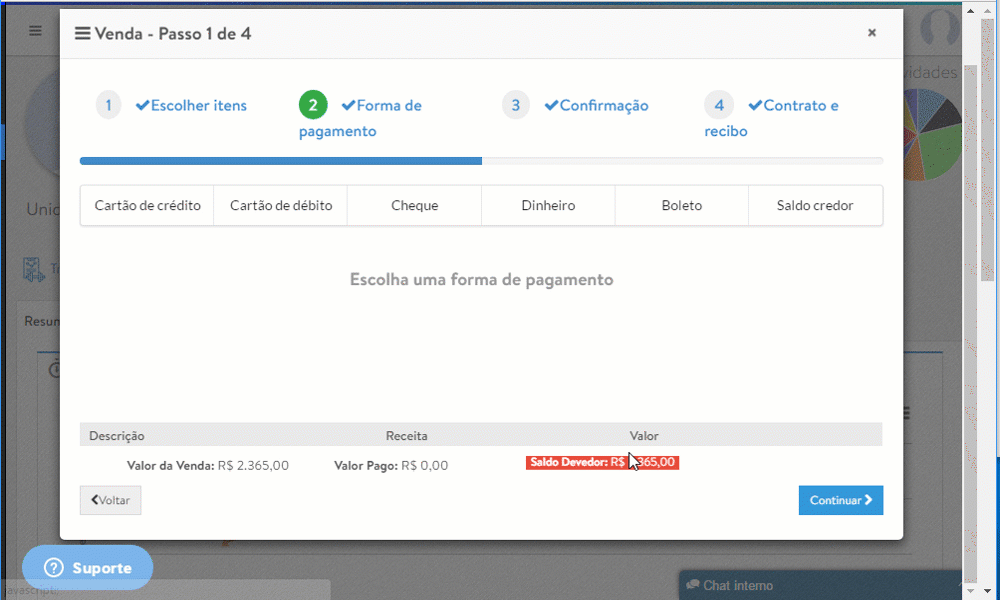Select the Boleto payment tab

(x=682, y=204)
